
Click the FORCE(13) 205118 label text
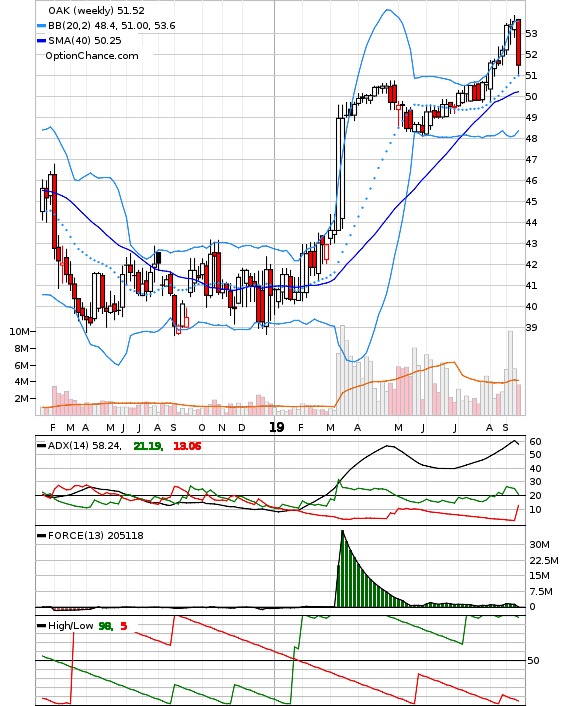[95, 536]
